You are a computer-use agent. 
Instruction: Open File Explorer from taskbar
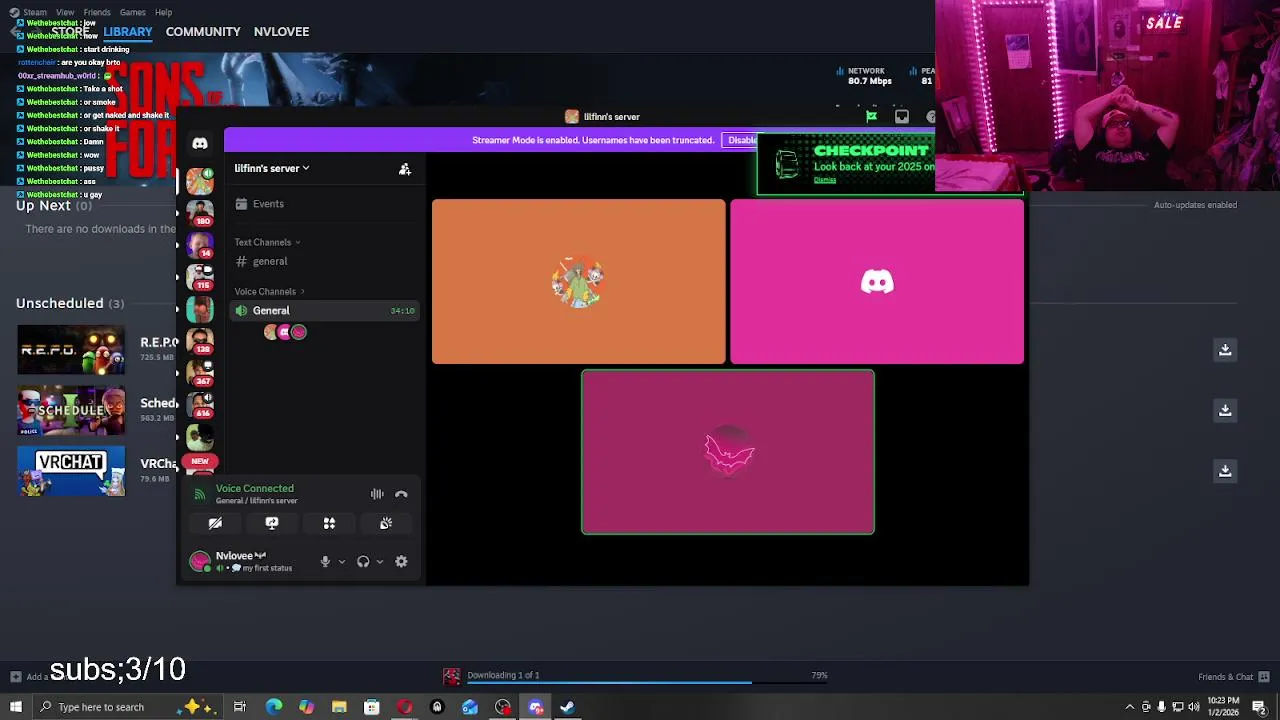(x=339, y=707)
